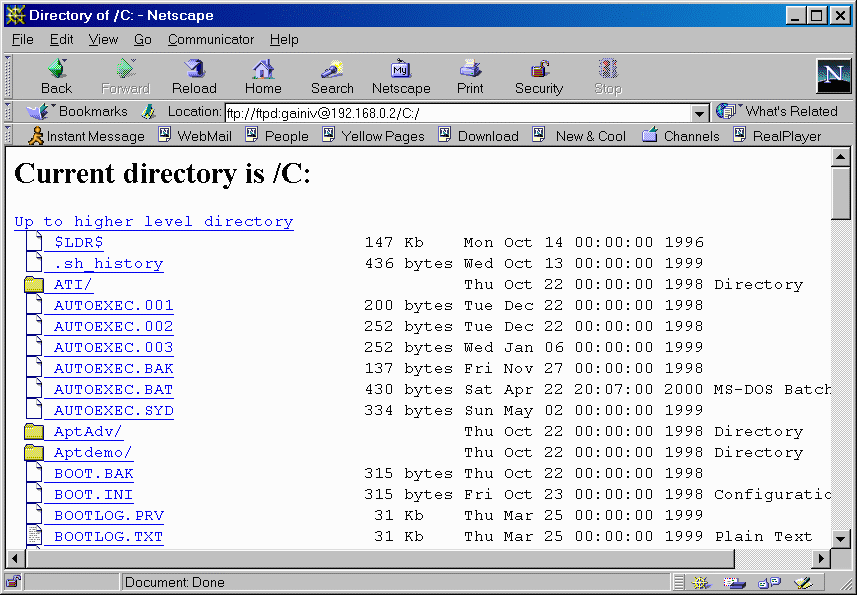The height and width of the screenshot is (595, 857).
Task: Click Up to higher level directory link
Action: (154, 221)
